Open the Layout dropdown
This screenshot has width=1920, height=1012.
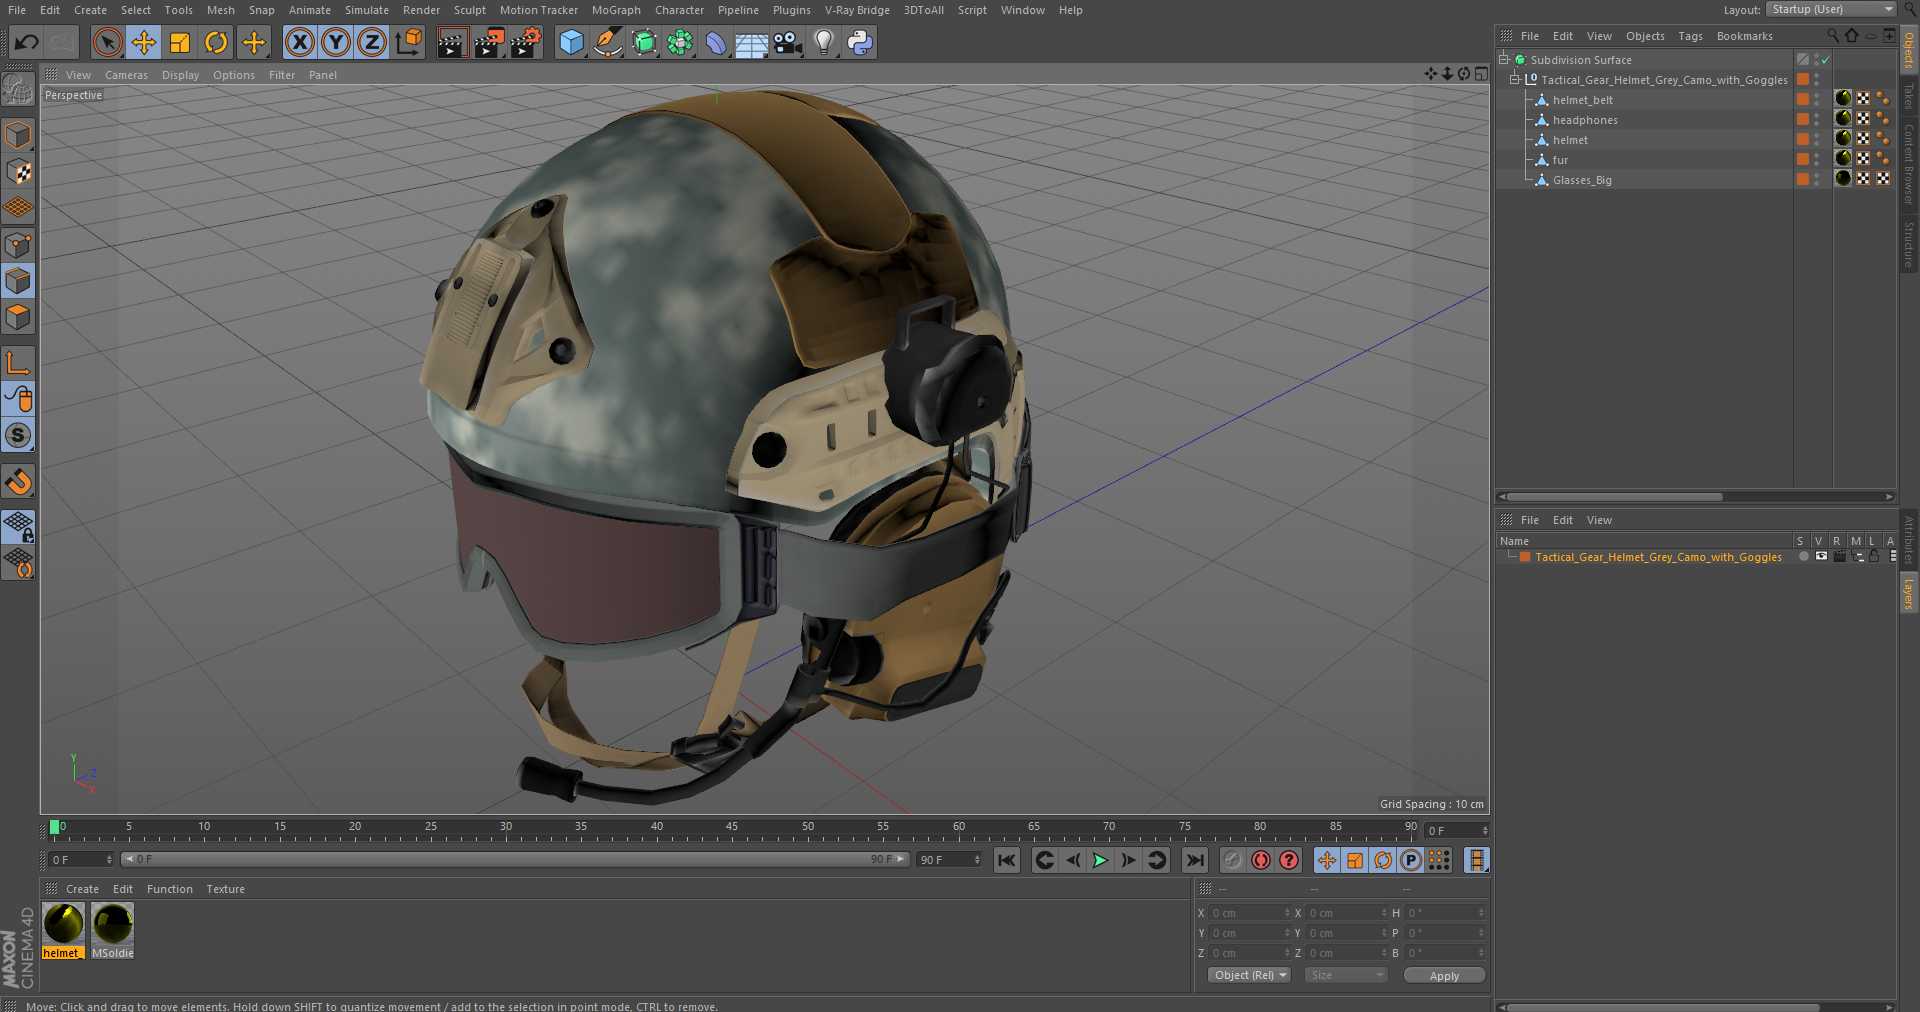tap(1831, 9)
